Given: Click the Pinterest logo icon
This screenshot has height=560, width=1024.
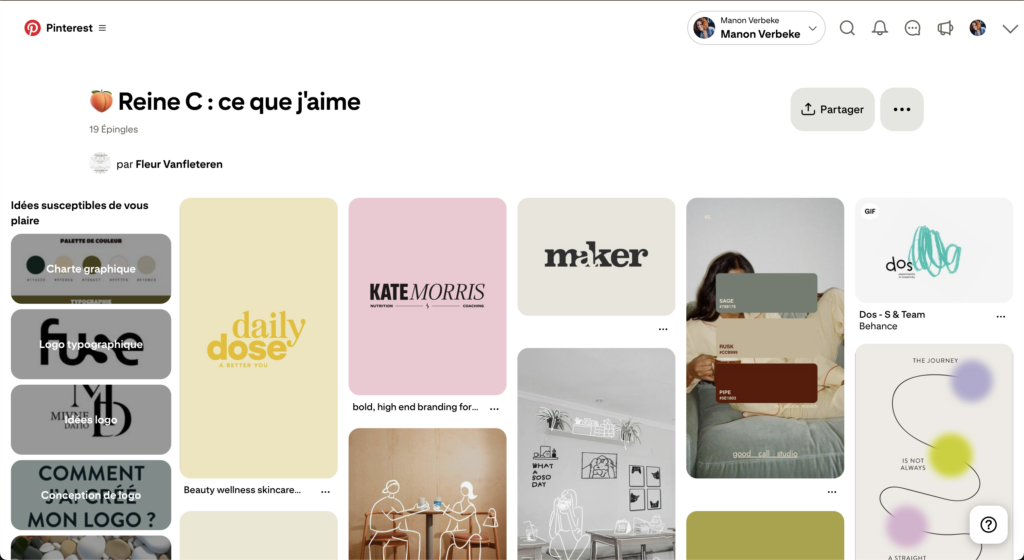Looking at the screenshot, I should (32, 28).
